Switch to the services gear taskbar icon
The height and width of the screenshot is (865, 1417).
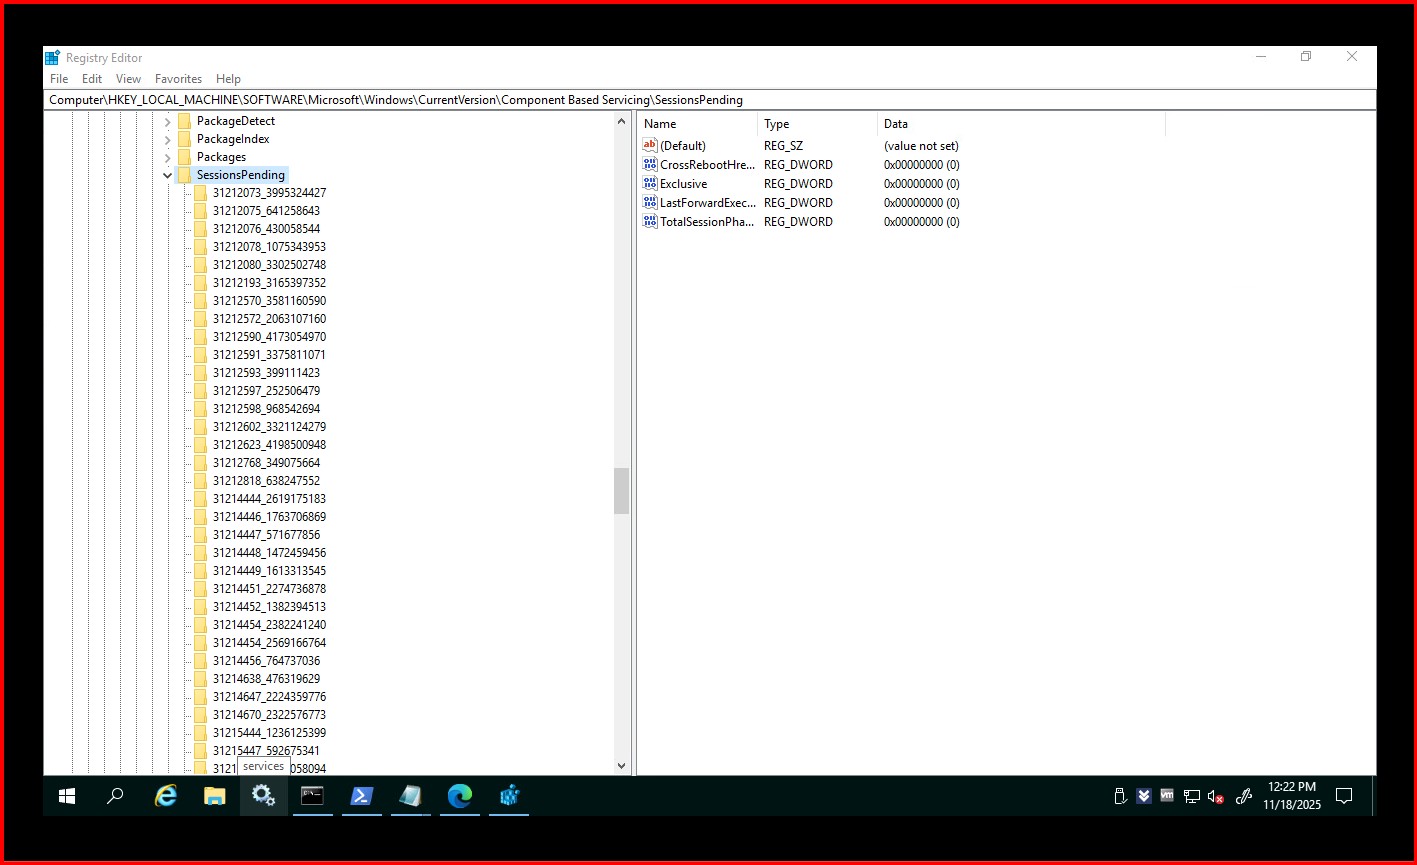[x=264, y=796]
